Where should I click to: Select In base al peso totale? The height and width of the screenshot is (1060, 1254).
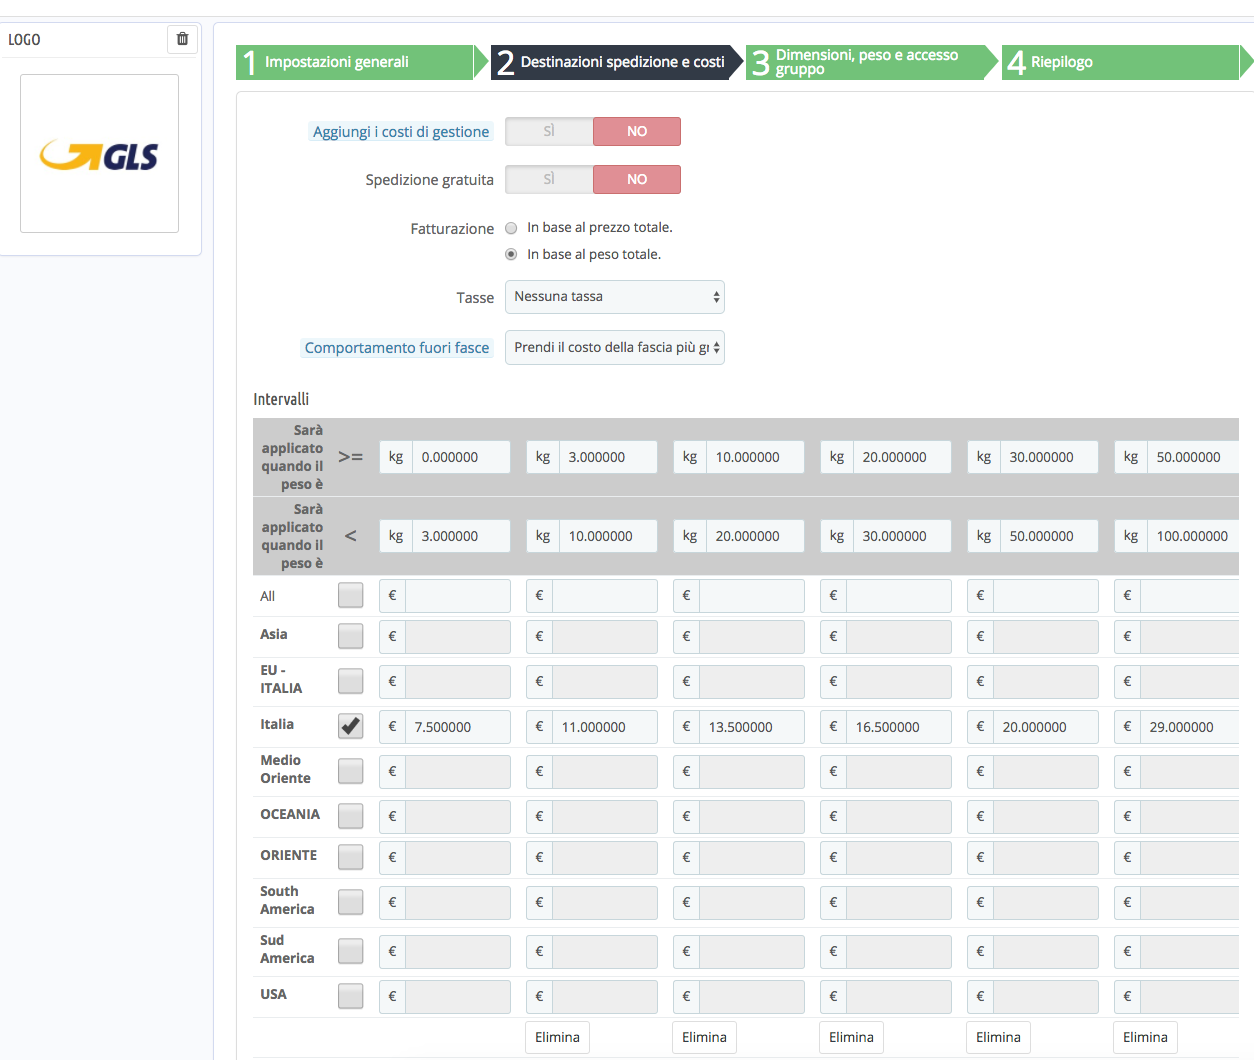[x=511, y=255]
